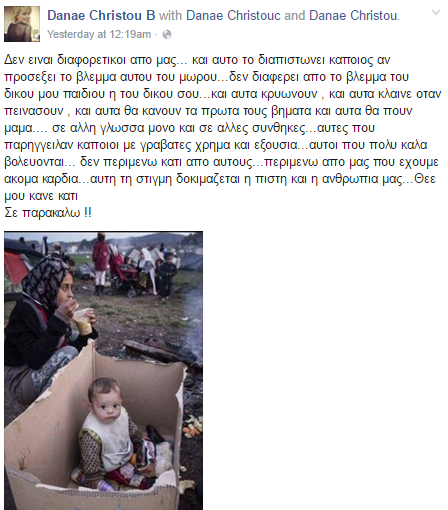Click the word 'with' in the header
Screen dimensions: 448x510
[170, 15]
